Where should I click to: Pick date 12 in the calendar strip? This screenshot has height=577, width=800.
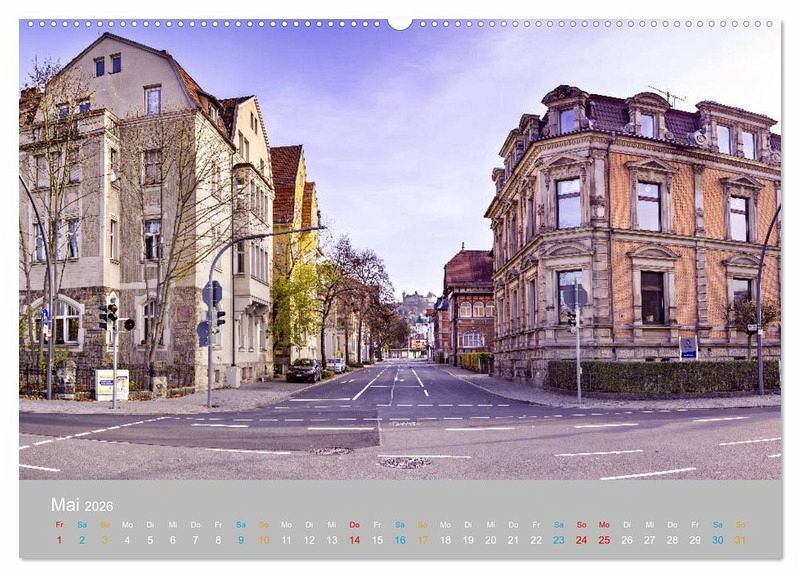(309, 540)
